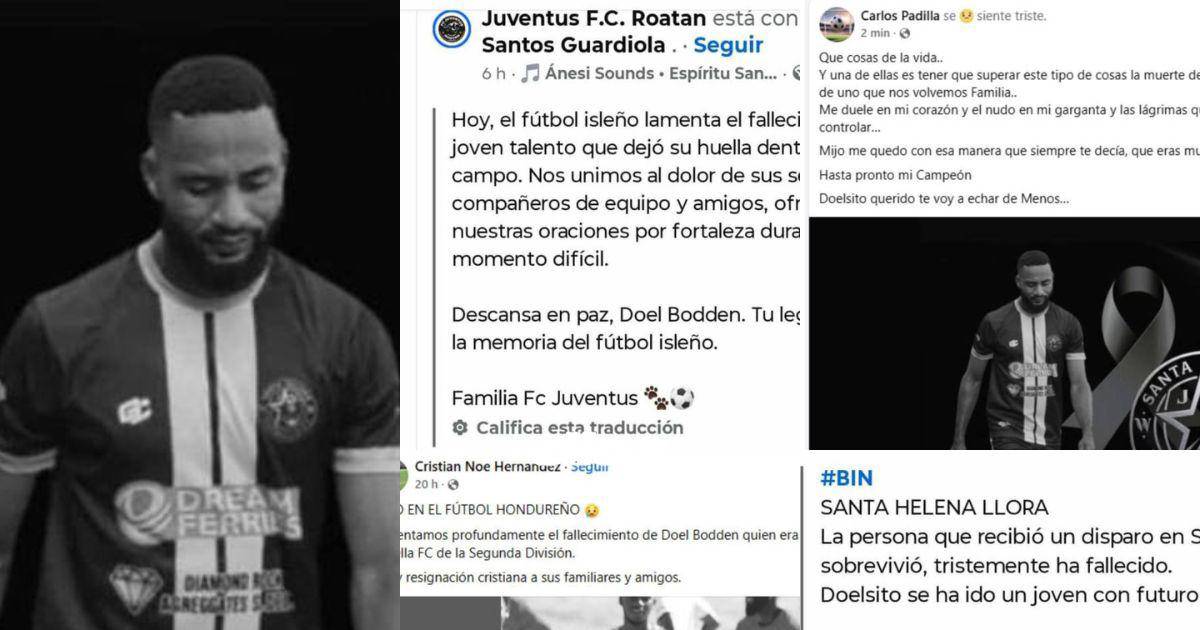Open Carlos Padilla's profile avatar
The height and width of the screenshot is (630, 1200).
[x=835, y=24]
